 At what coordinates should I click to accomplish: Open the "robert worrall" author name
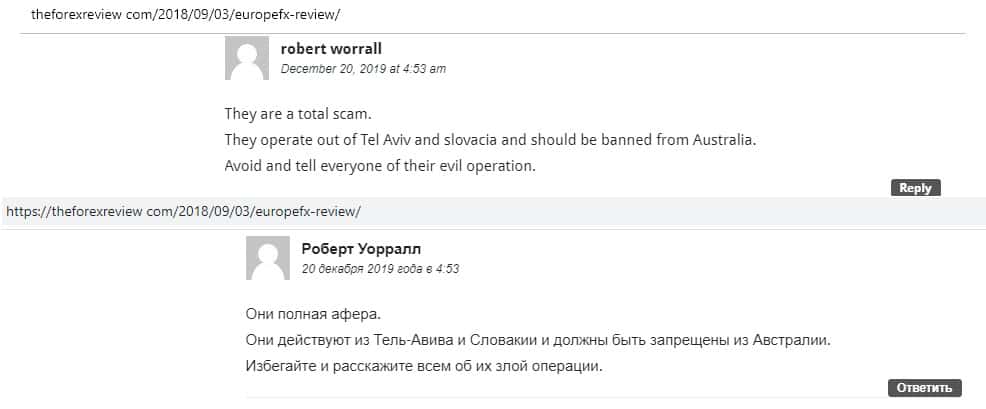click(331, 49)
